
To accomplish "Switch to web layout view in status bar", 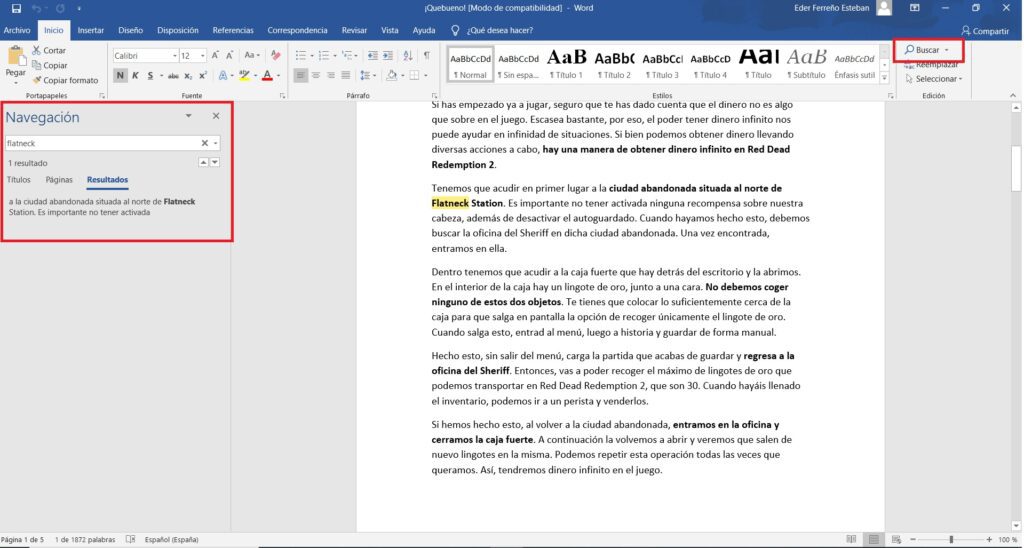I will tap(896, 540).
